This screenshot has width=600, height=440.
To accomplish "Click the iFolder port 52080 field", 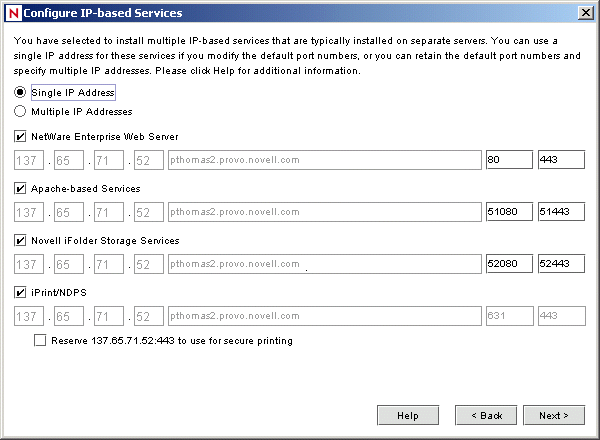I will [508, 264].
